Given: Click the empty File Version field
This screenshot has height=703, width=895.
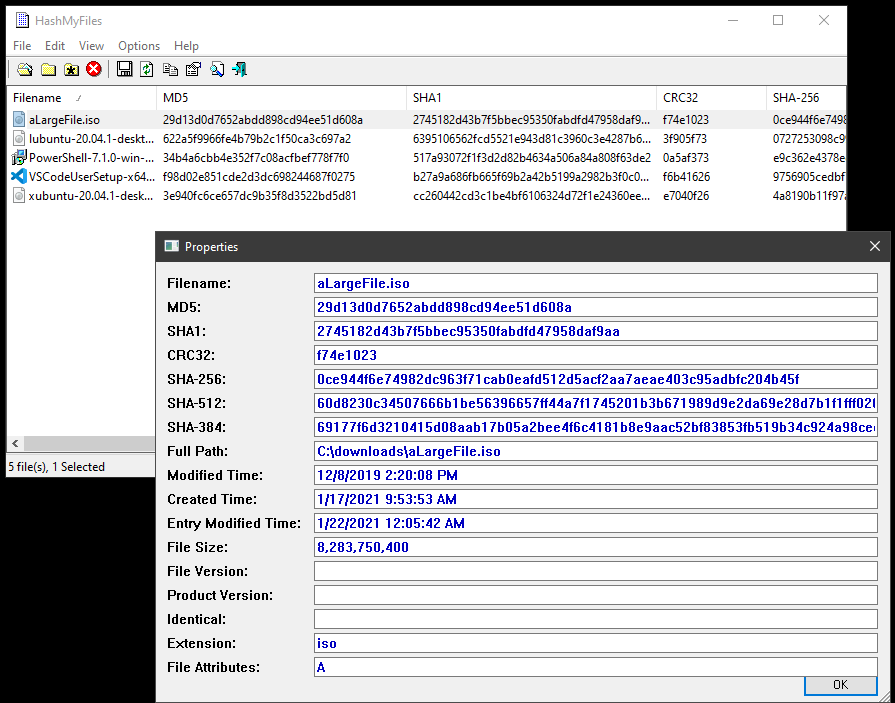Looking at the screenshot, I should pyautogui.click(x=595, y=571).
